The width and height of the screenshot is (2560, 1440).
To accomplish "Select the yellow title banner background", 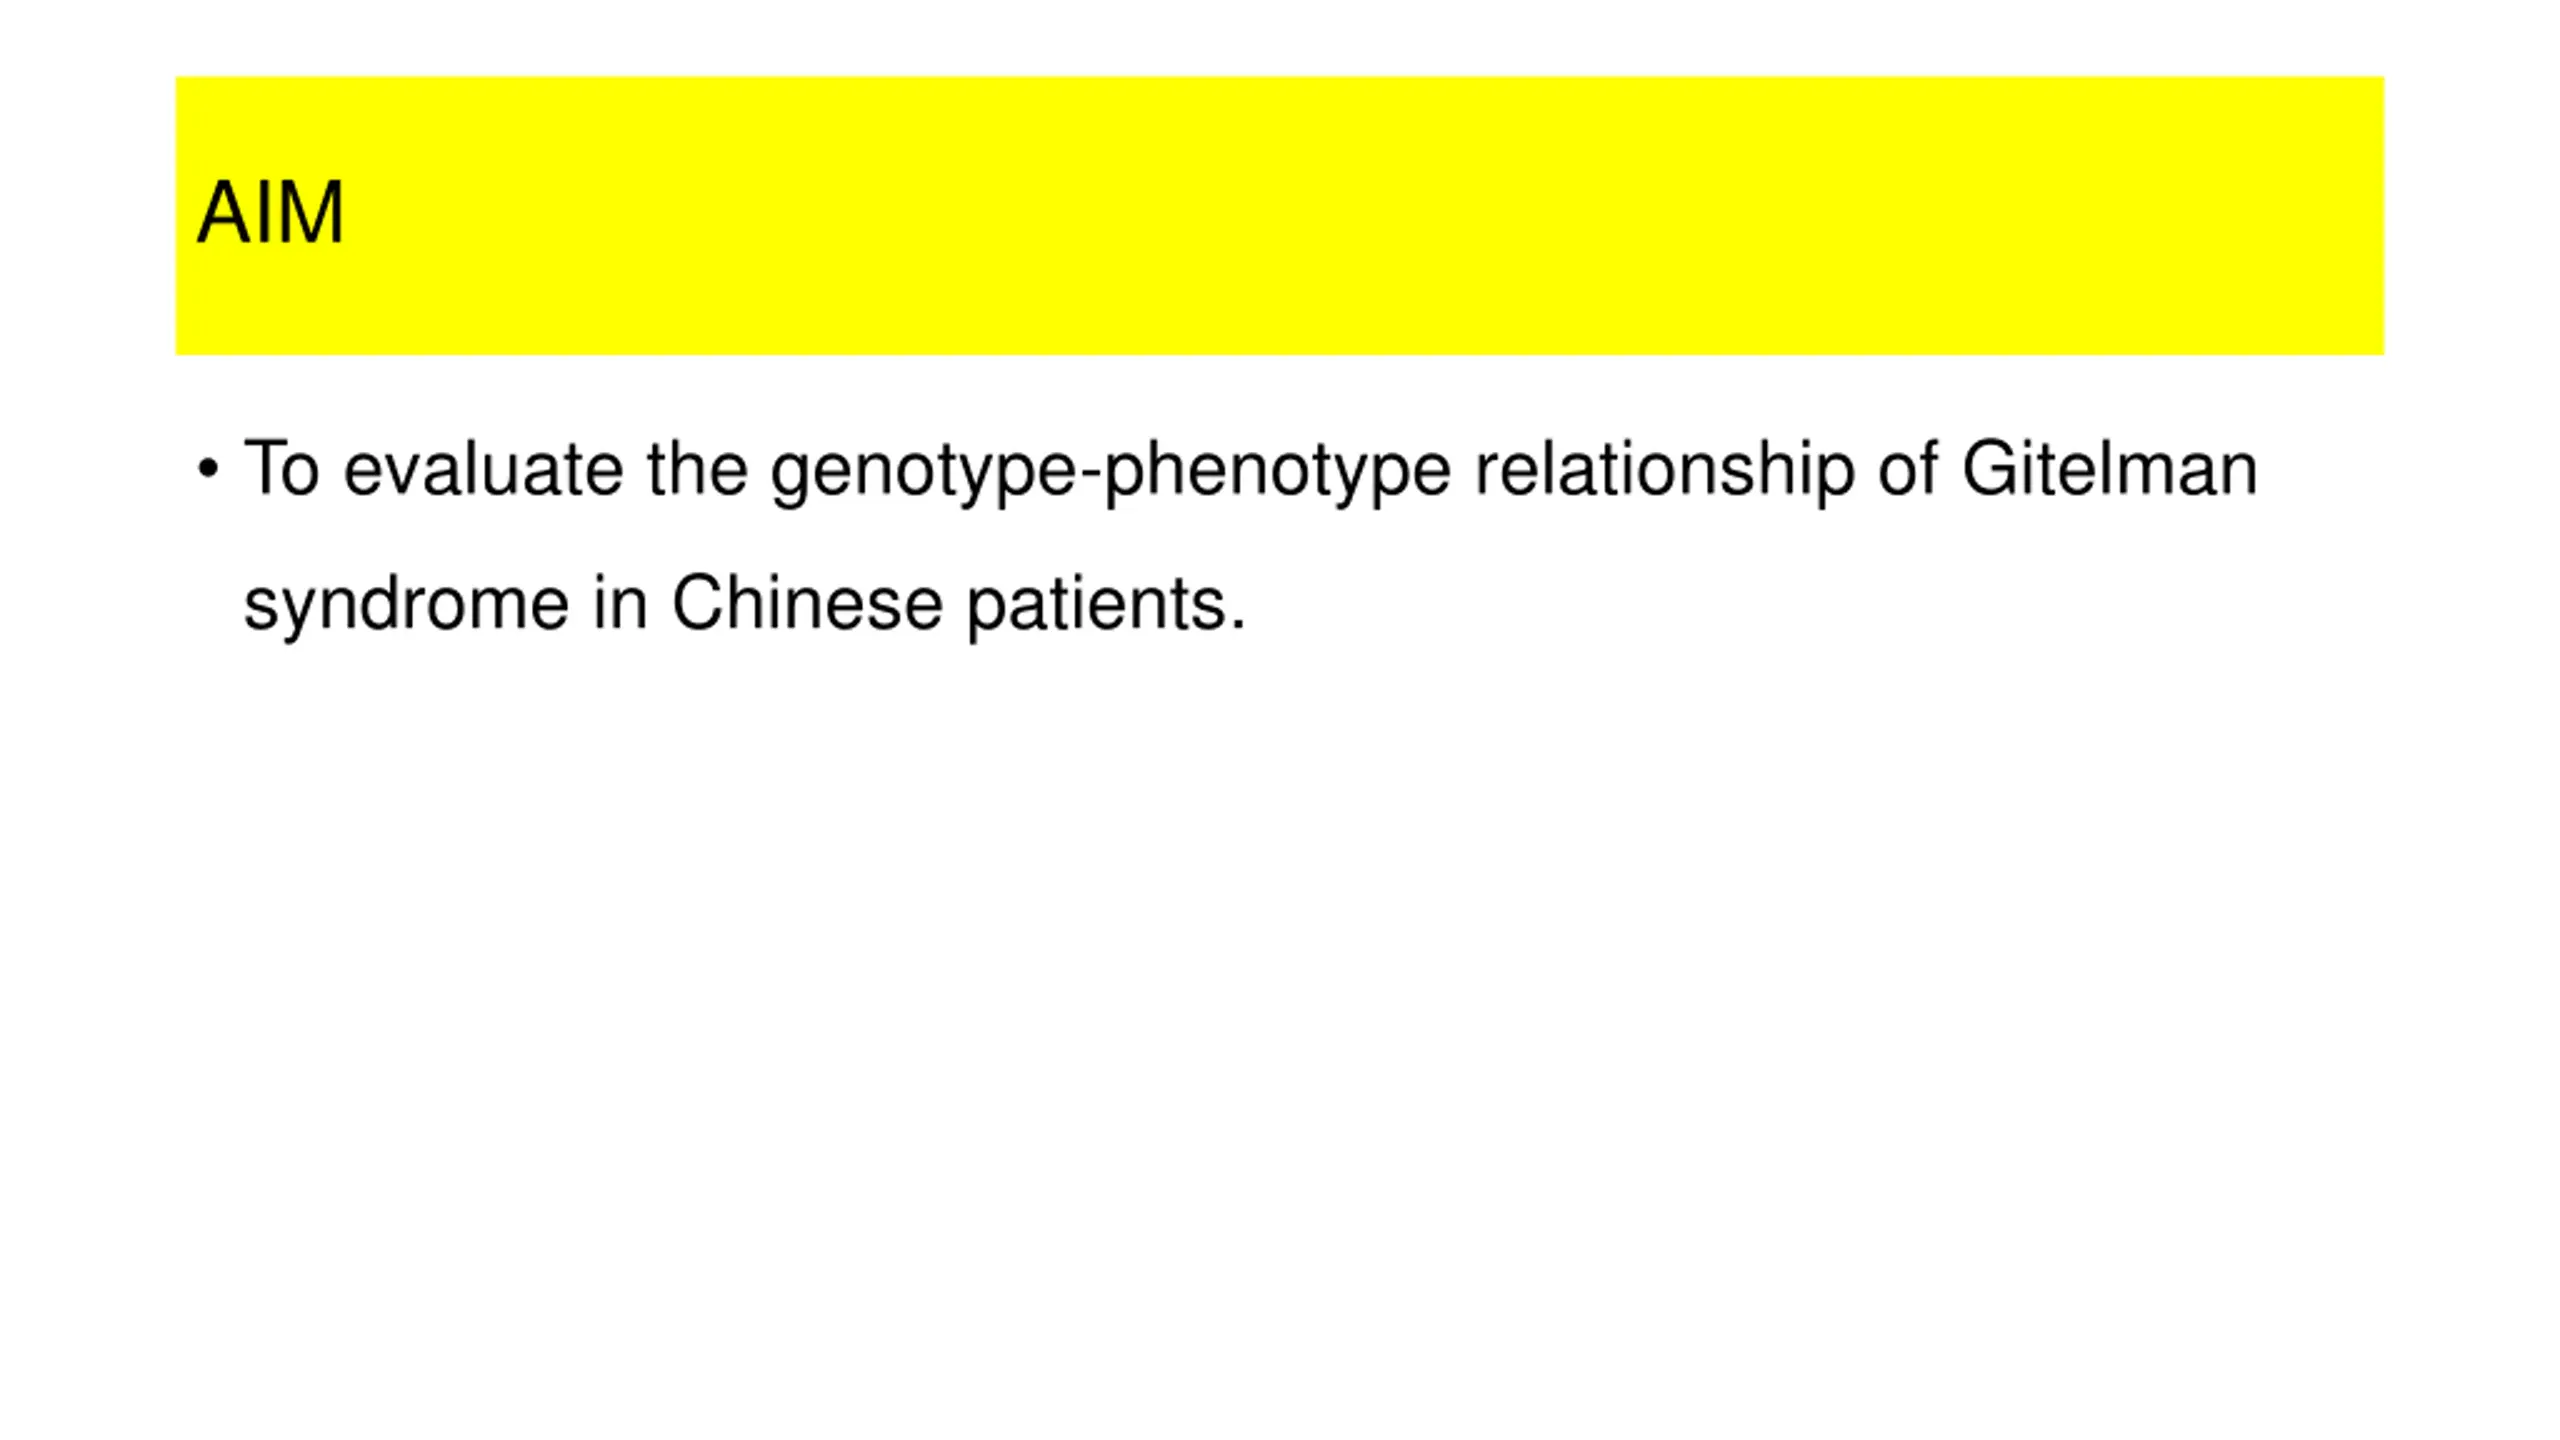I will click(x=1279, y=215).
